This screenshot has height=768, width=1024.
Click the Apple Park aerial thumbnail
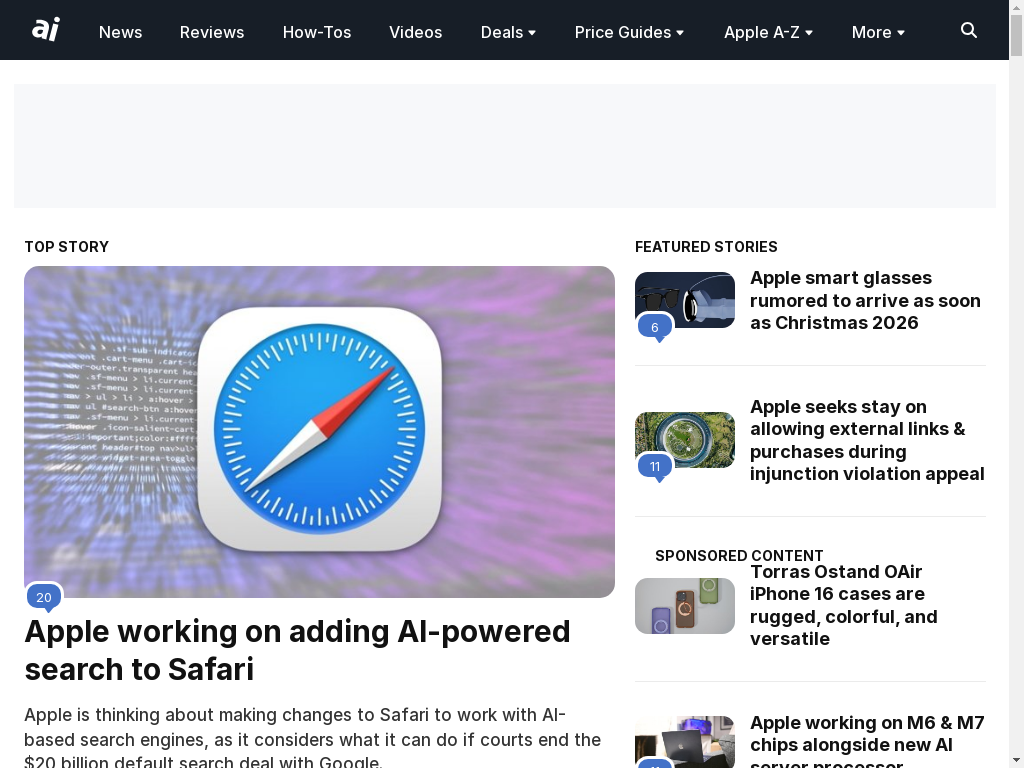[685, 440]
